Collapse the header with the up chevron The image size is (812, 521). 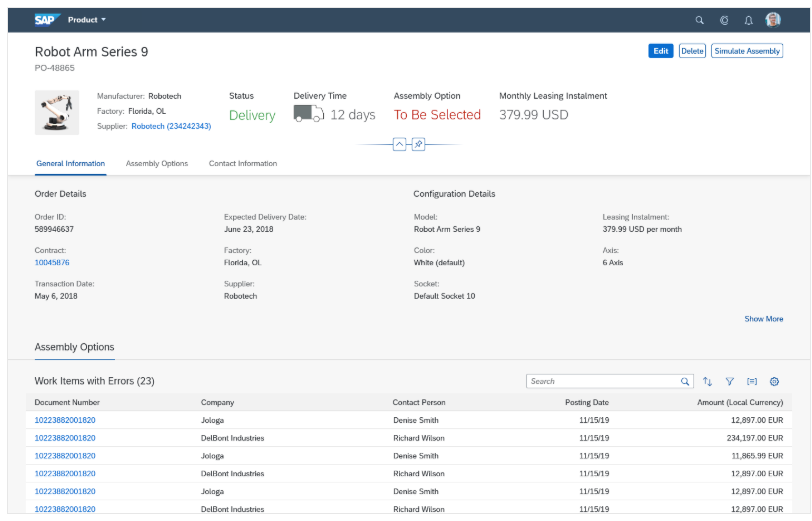399,144
